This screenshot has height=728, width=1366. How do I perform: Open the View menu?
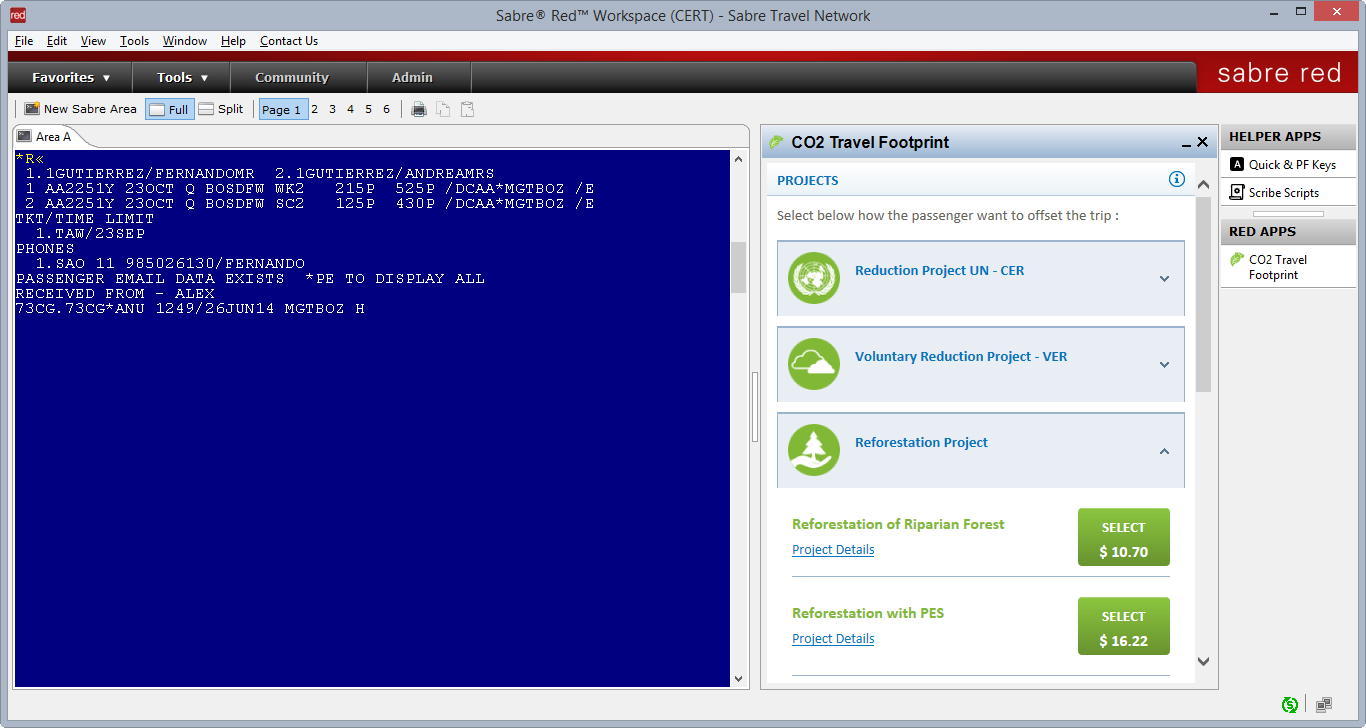(93, 41)
